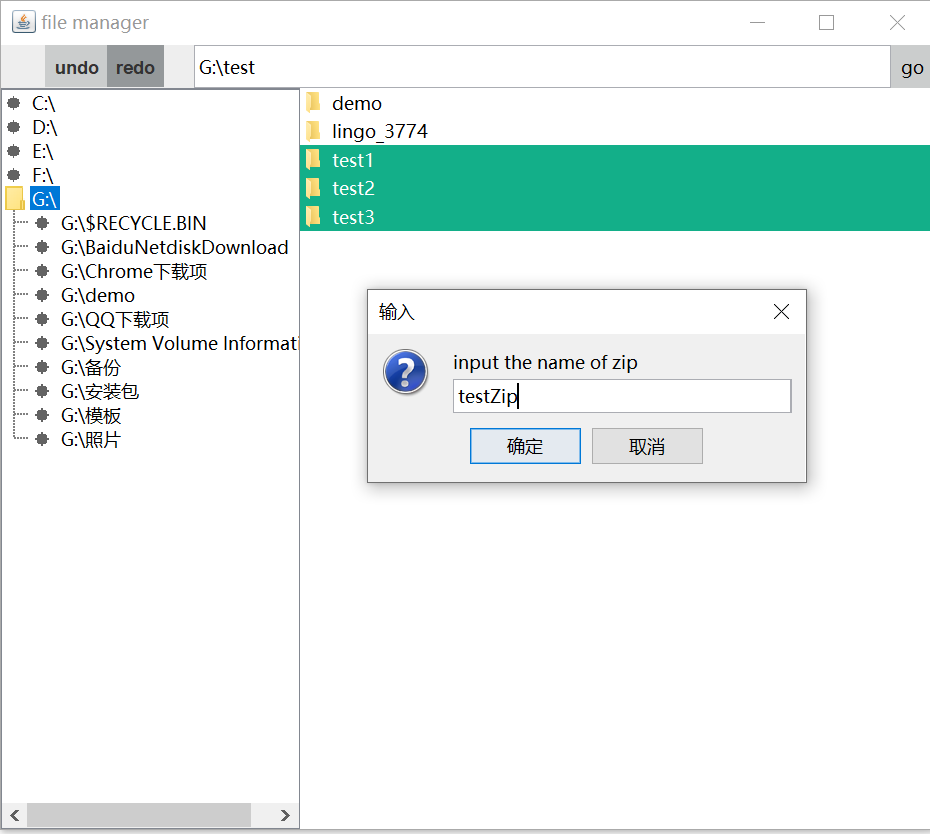Focus the G:\test path address field
This screenshot has height=834, width=930.
point(542,67)
